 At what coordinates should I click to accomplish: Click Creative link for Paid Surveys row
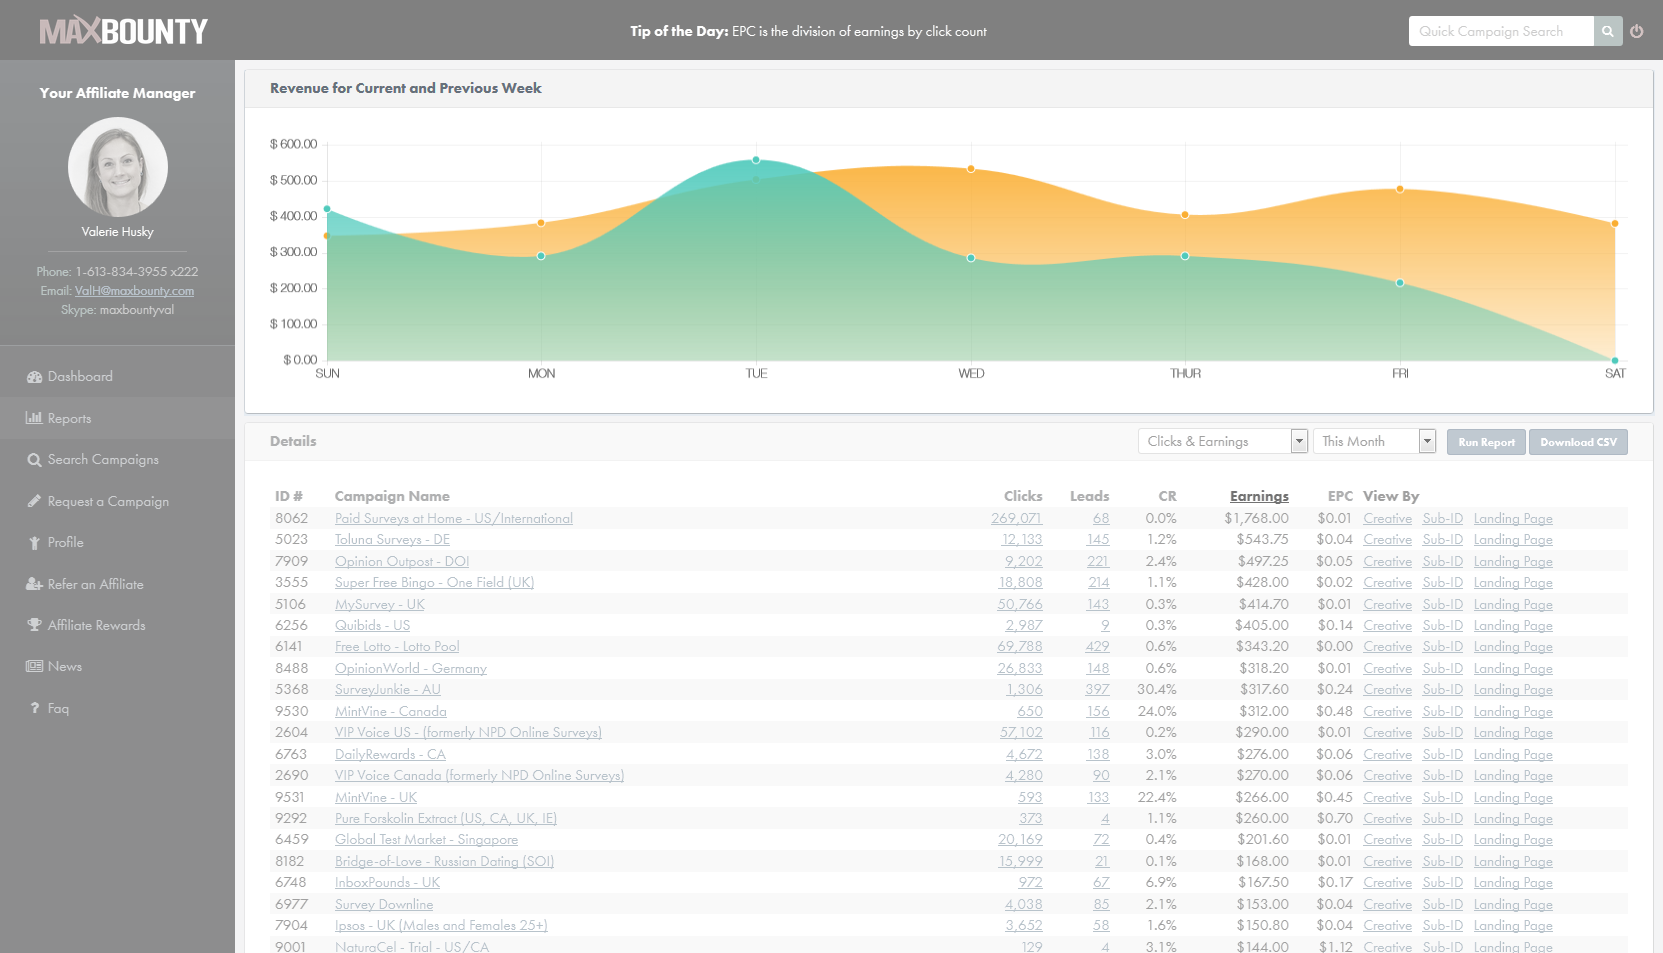click(1388, 518)
